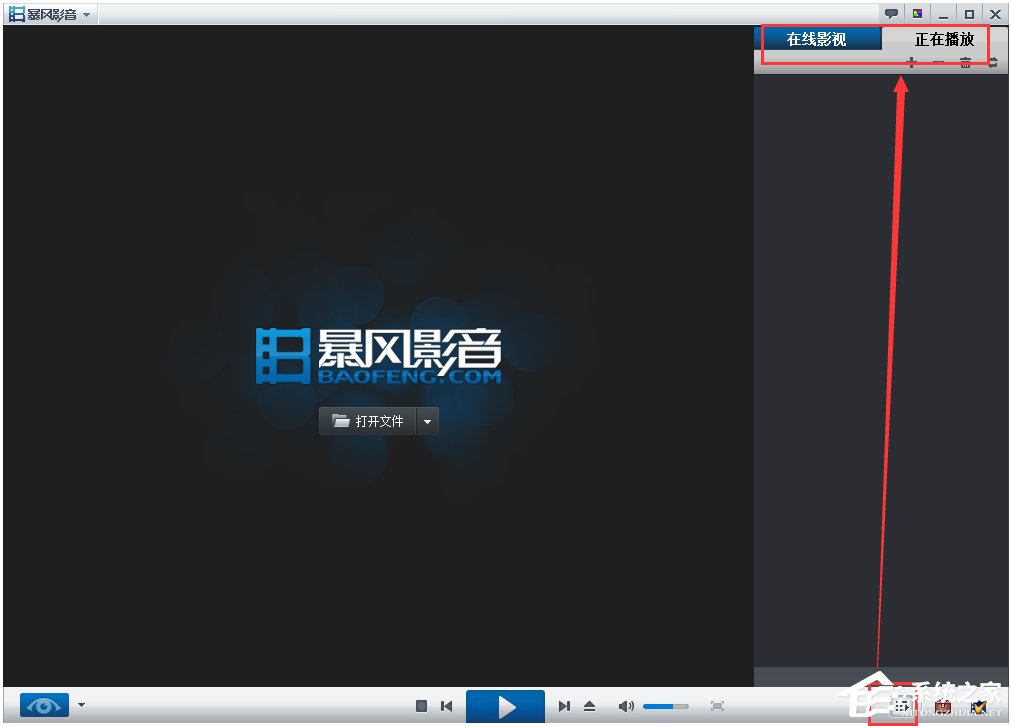Switch to the 在线影视 tab
Image resolution: width=1011 pixels, height=726 pixels.
[816, 40]
